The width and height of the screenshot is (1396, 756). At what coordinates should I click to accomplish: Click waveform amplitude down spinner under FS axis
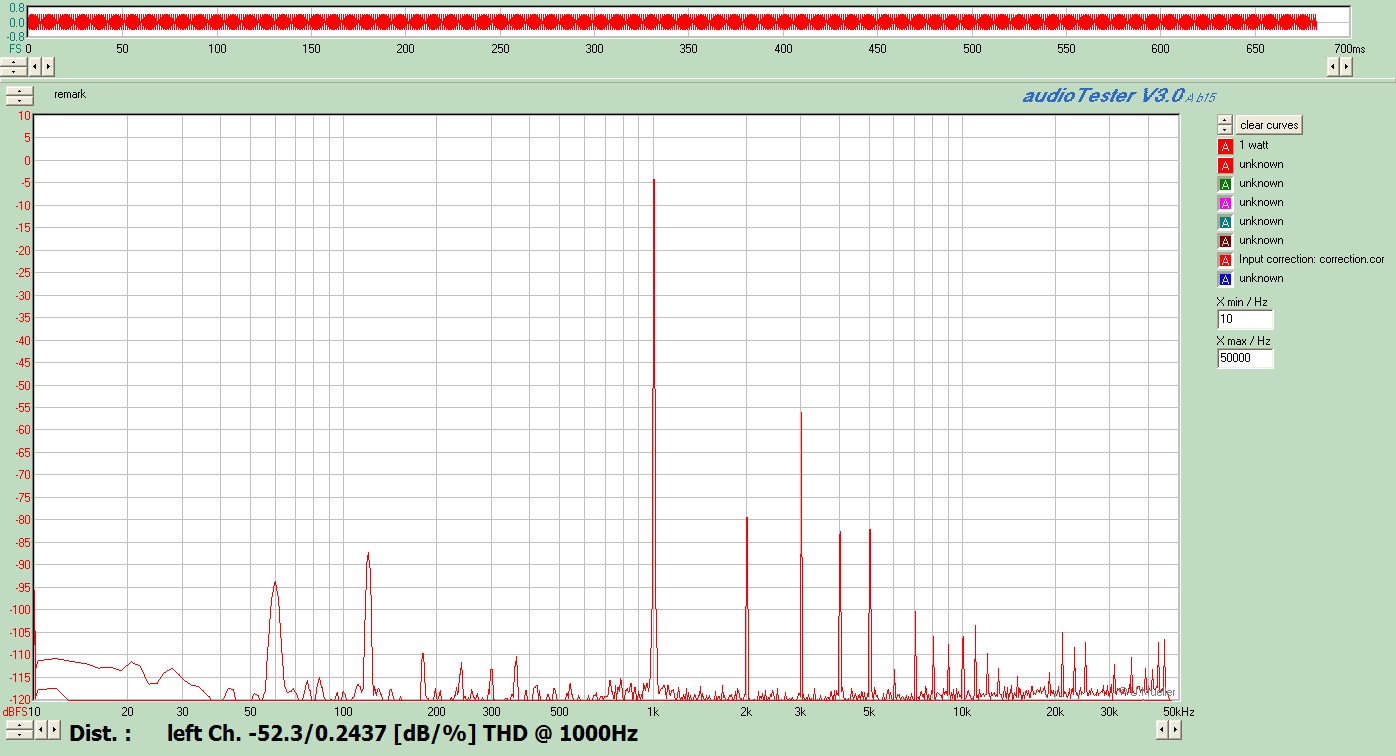tap(13, 71)
